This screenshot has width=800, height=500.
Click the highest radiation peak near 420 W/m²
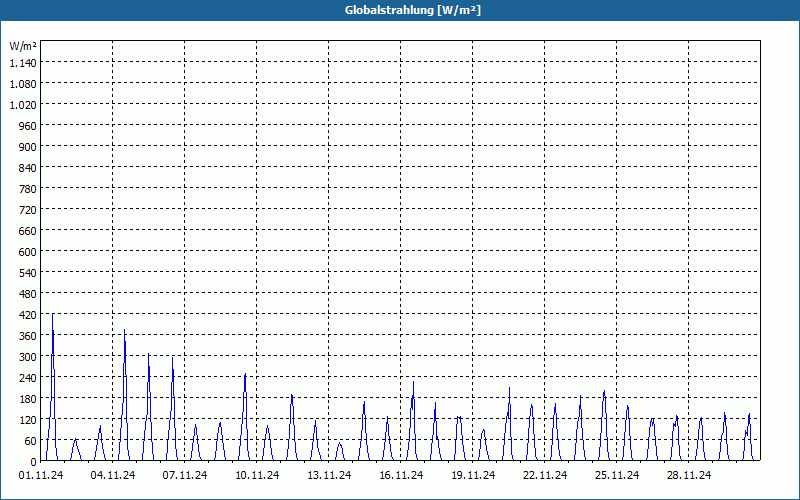(53, 315)
